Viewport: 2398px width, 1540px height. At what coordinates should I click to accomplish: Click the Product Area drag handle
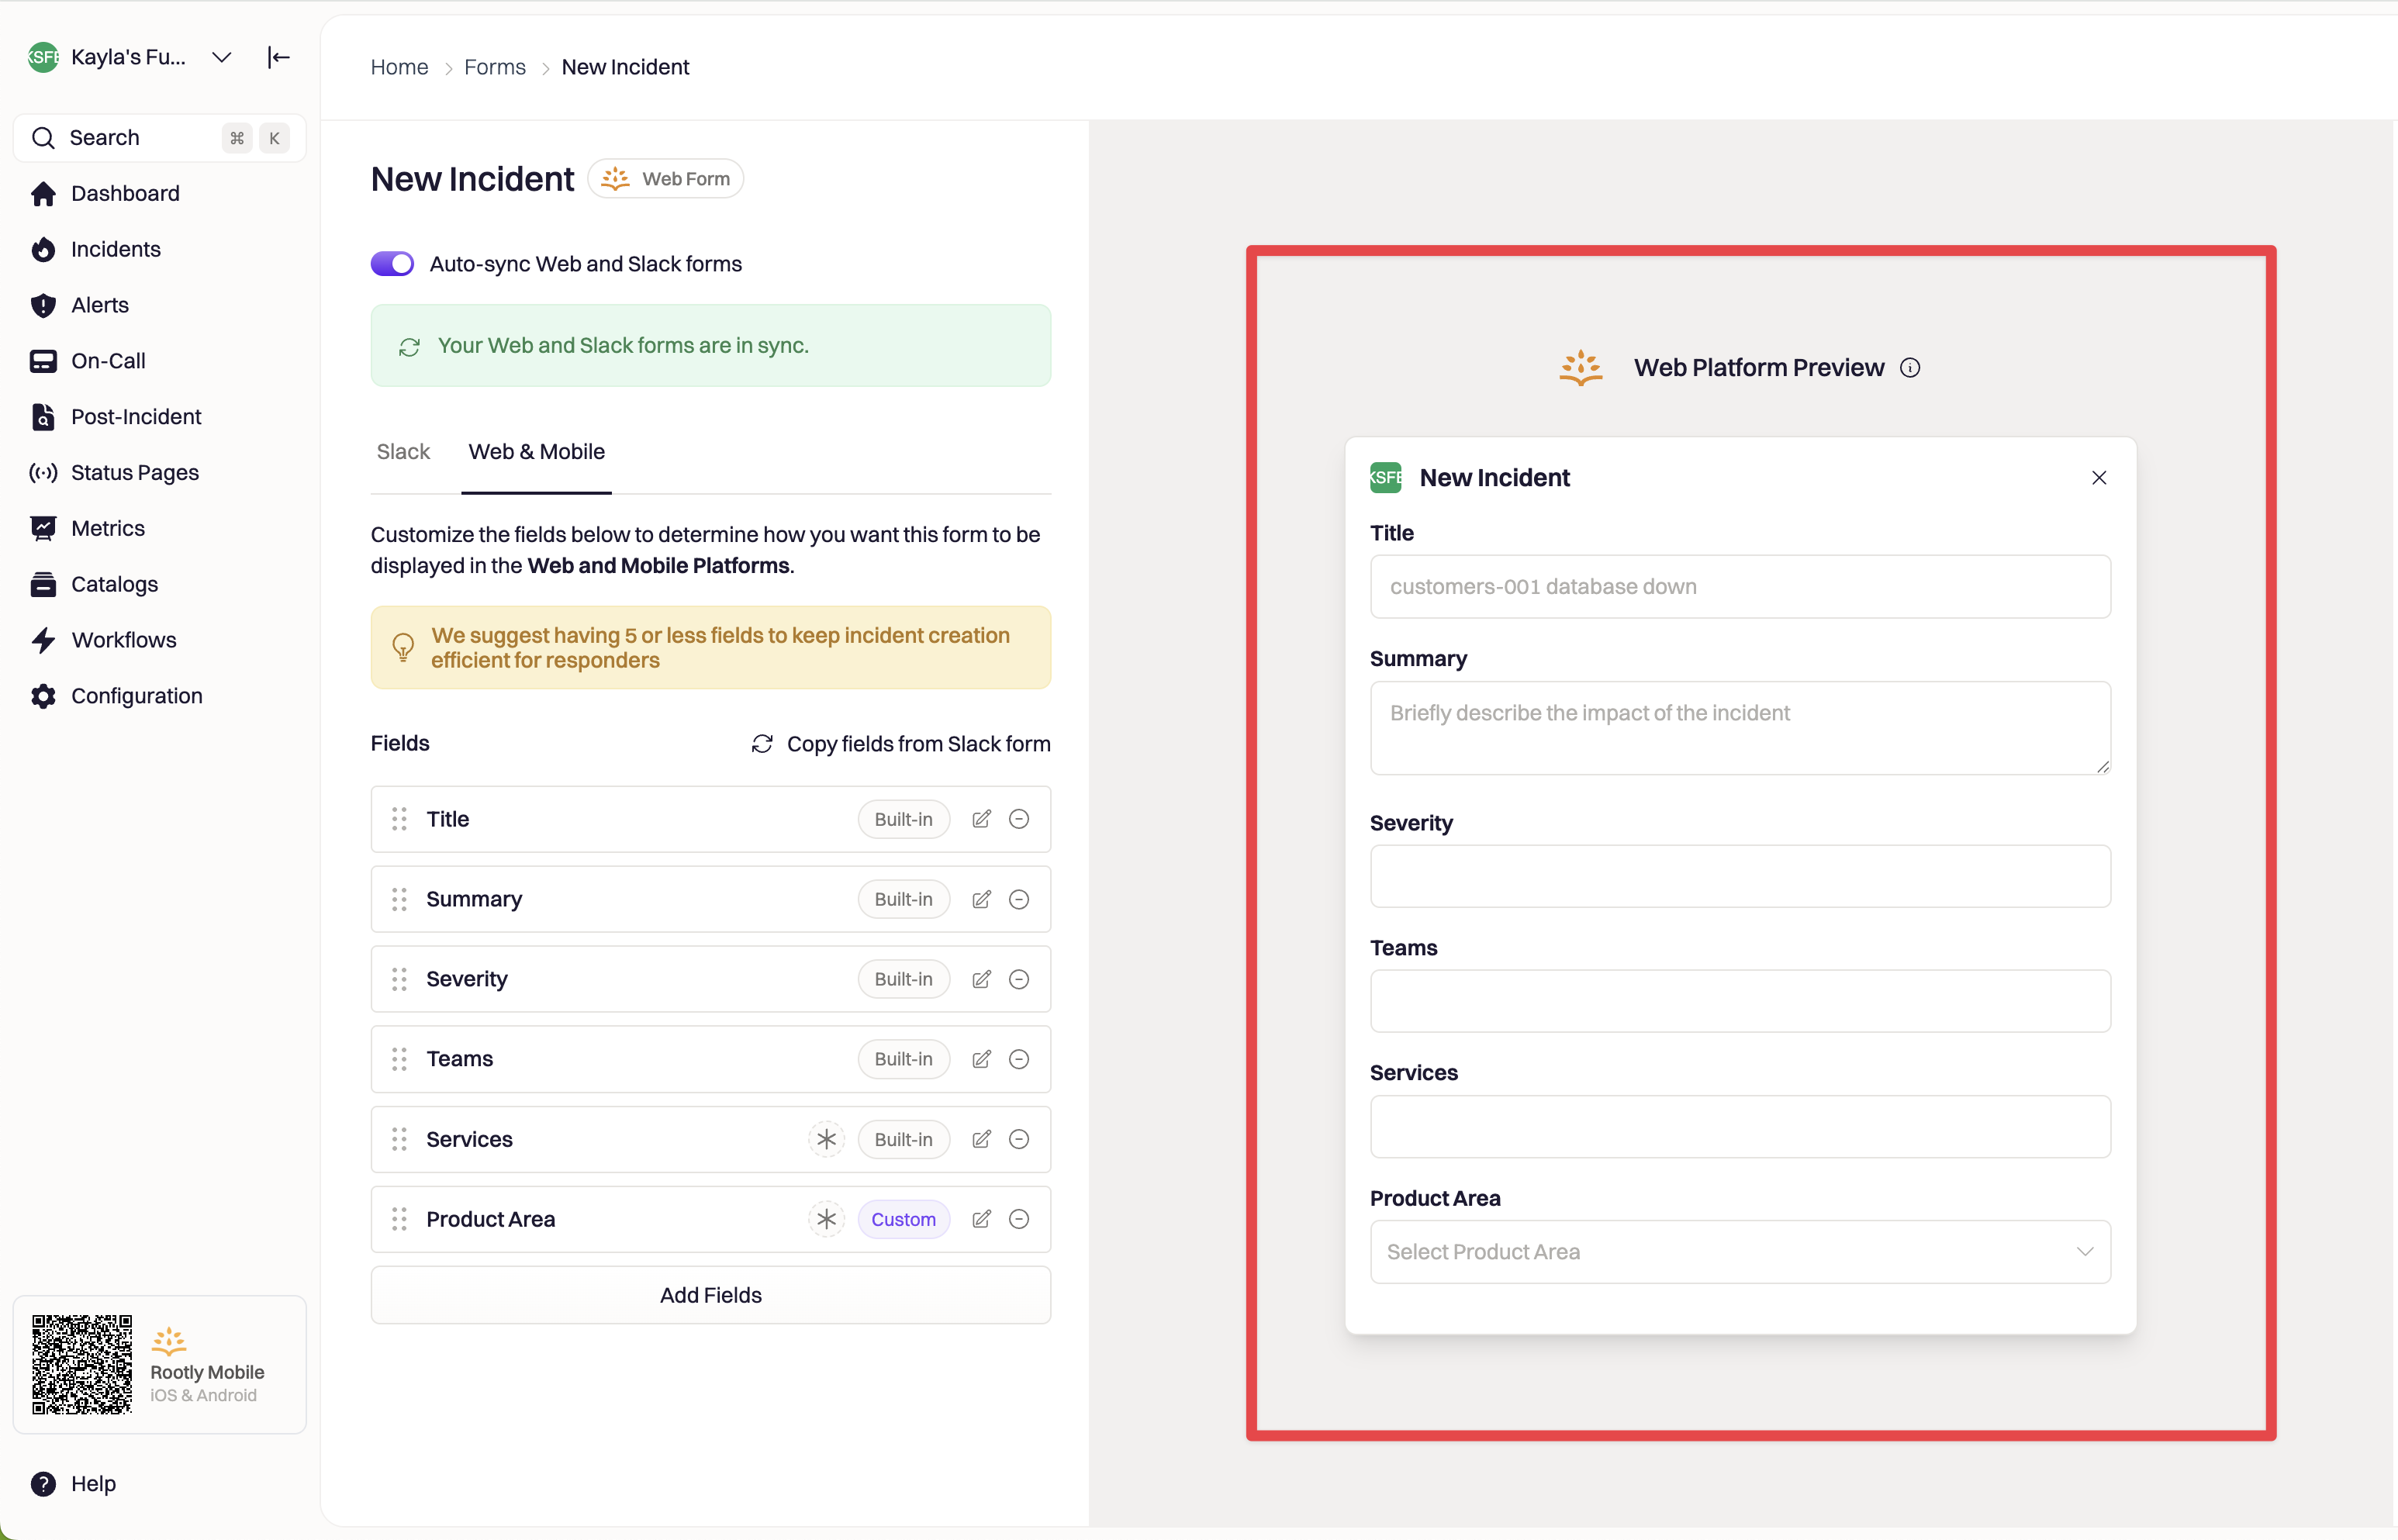pos(399,1220)
